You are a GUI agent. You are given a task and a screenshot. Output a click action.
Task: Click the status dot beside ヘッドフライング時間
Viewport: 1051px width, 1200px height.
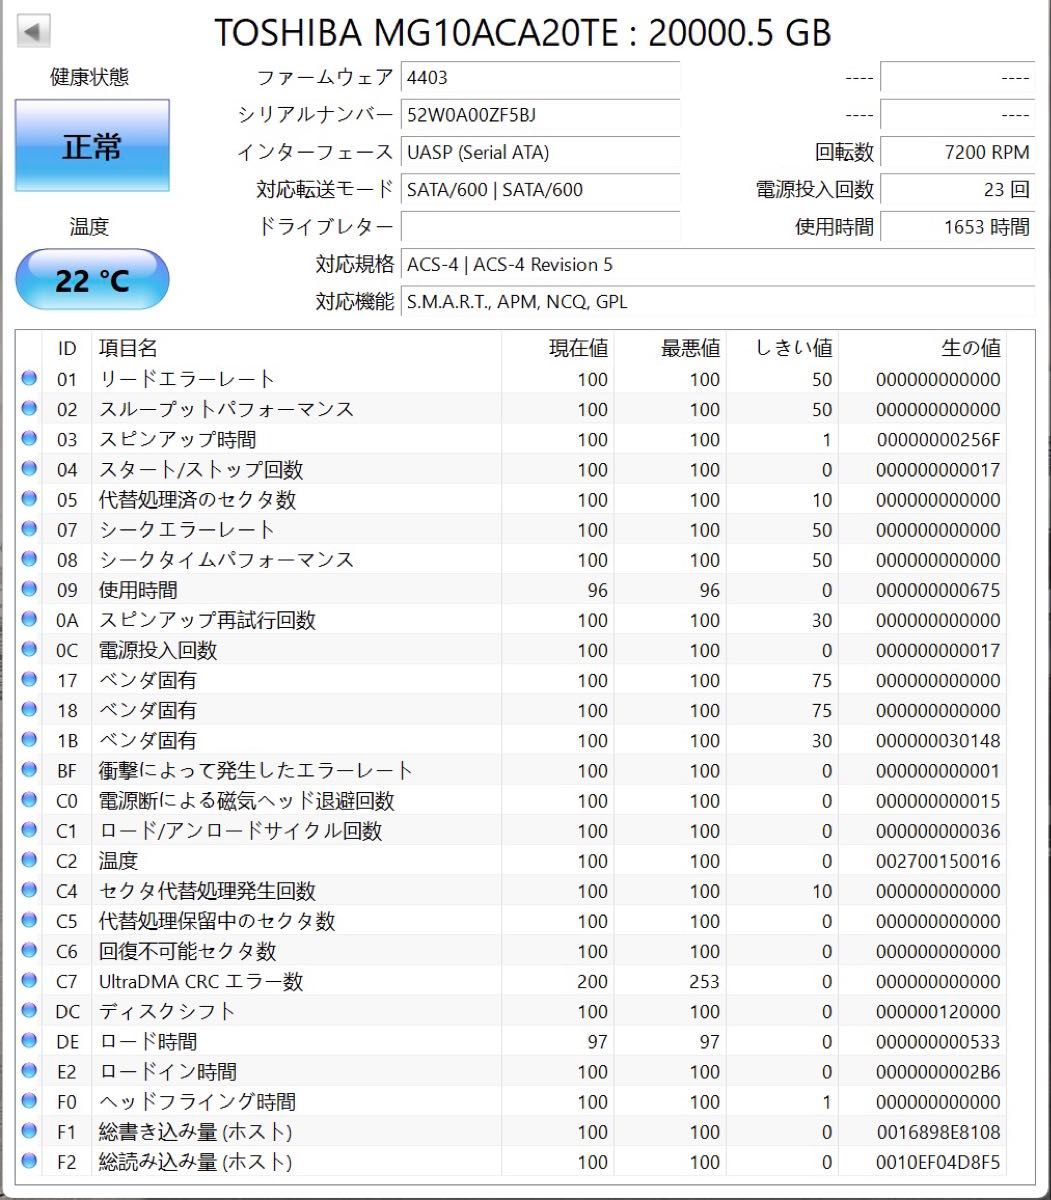click(x=31, y=1101)
